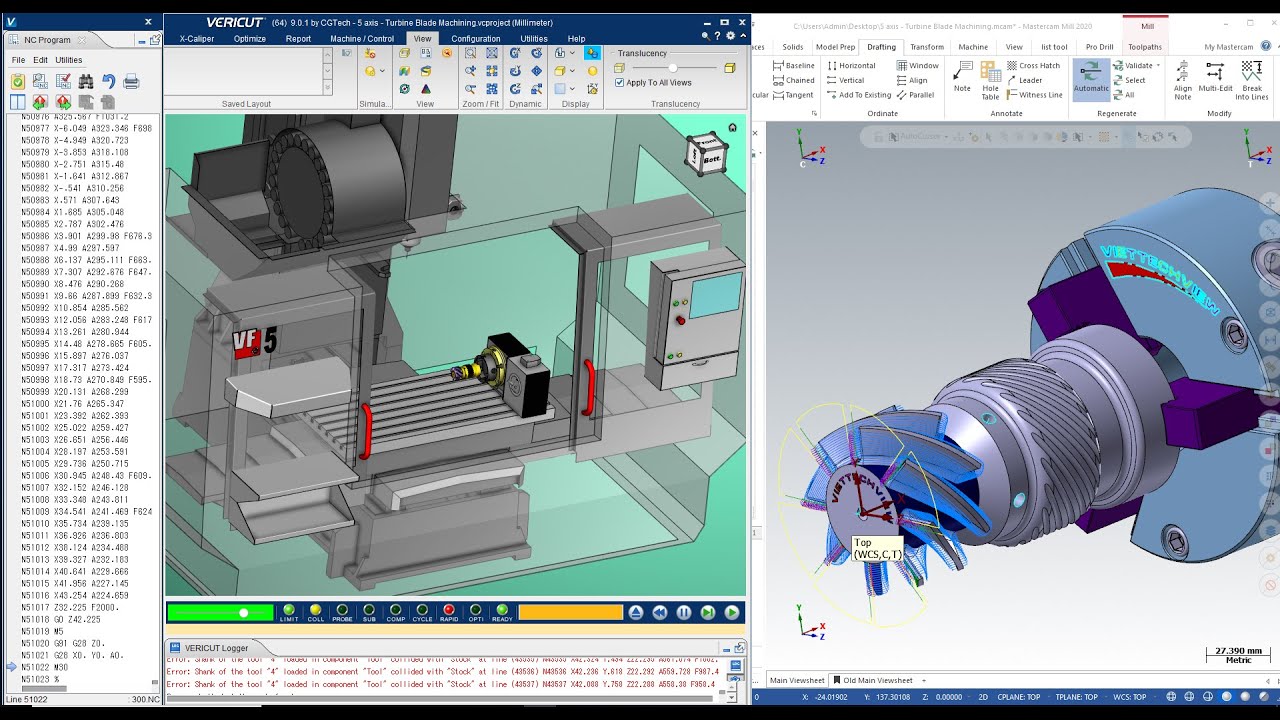Toggle the COLL collision status light
The height and width of the screenshot is (720, 1280).
316,612
